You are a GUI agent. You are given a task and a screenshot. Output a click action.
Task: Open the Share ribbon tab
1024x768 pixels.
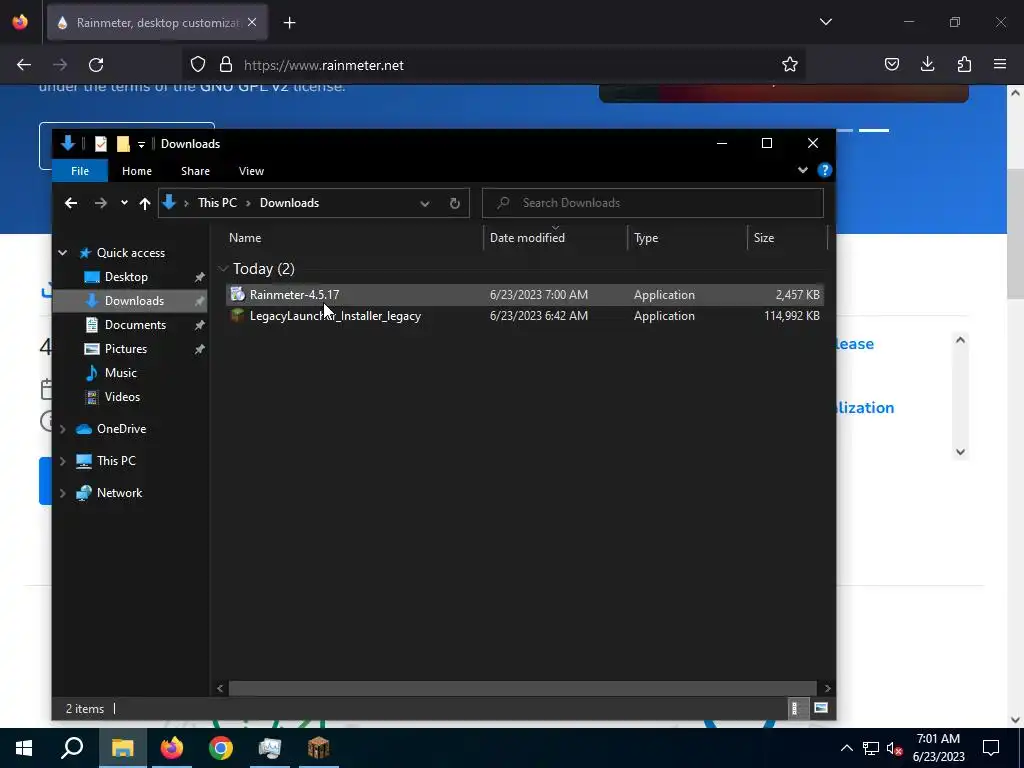[195, 171]
